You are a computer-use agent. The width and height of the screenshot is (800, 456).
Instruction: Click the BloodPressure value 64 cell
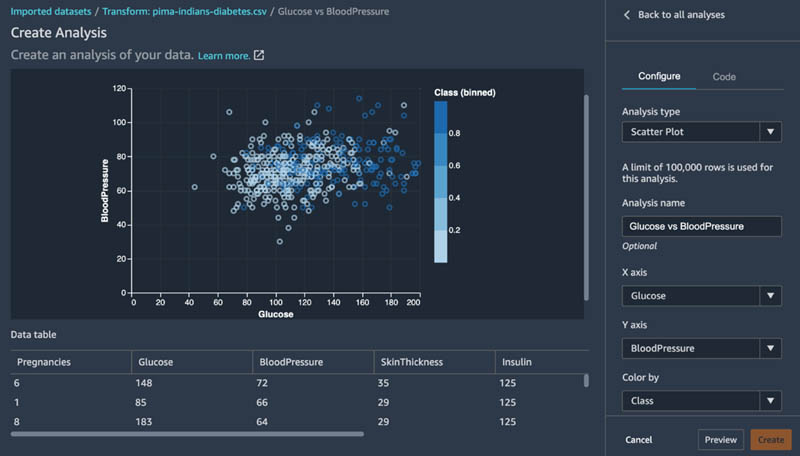coord(262,422)
